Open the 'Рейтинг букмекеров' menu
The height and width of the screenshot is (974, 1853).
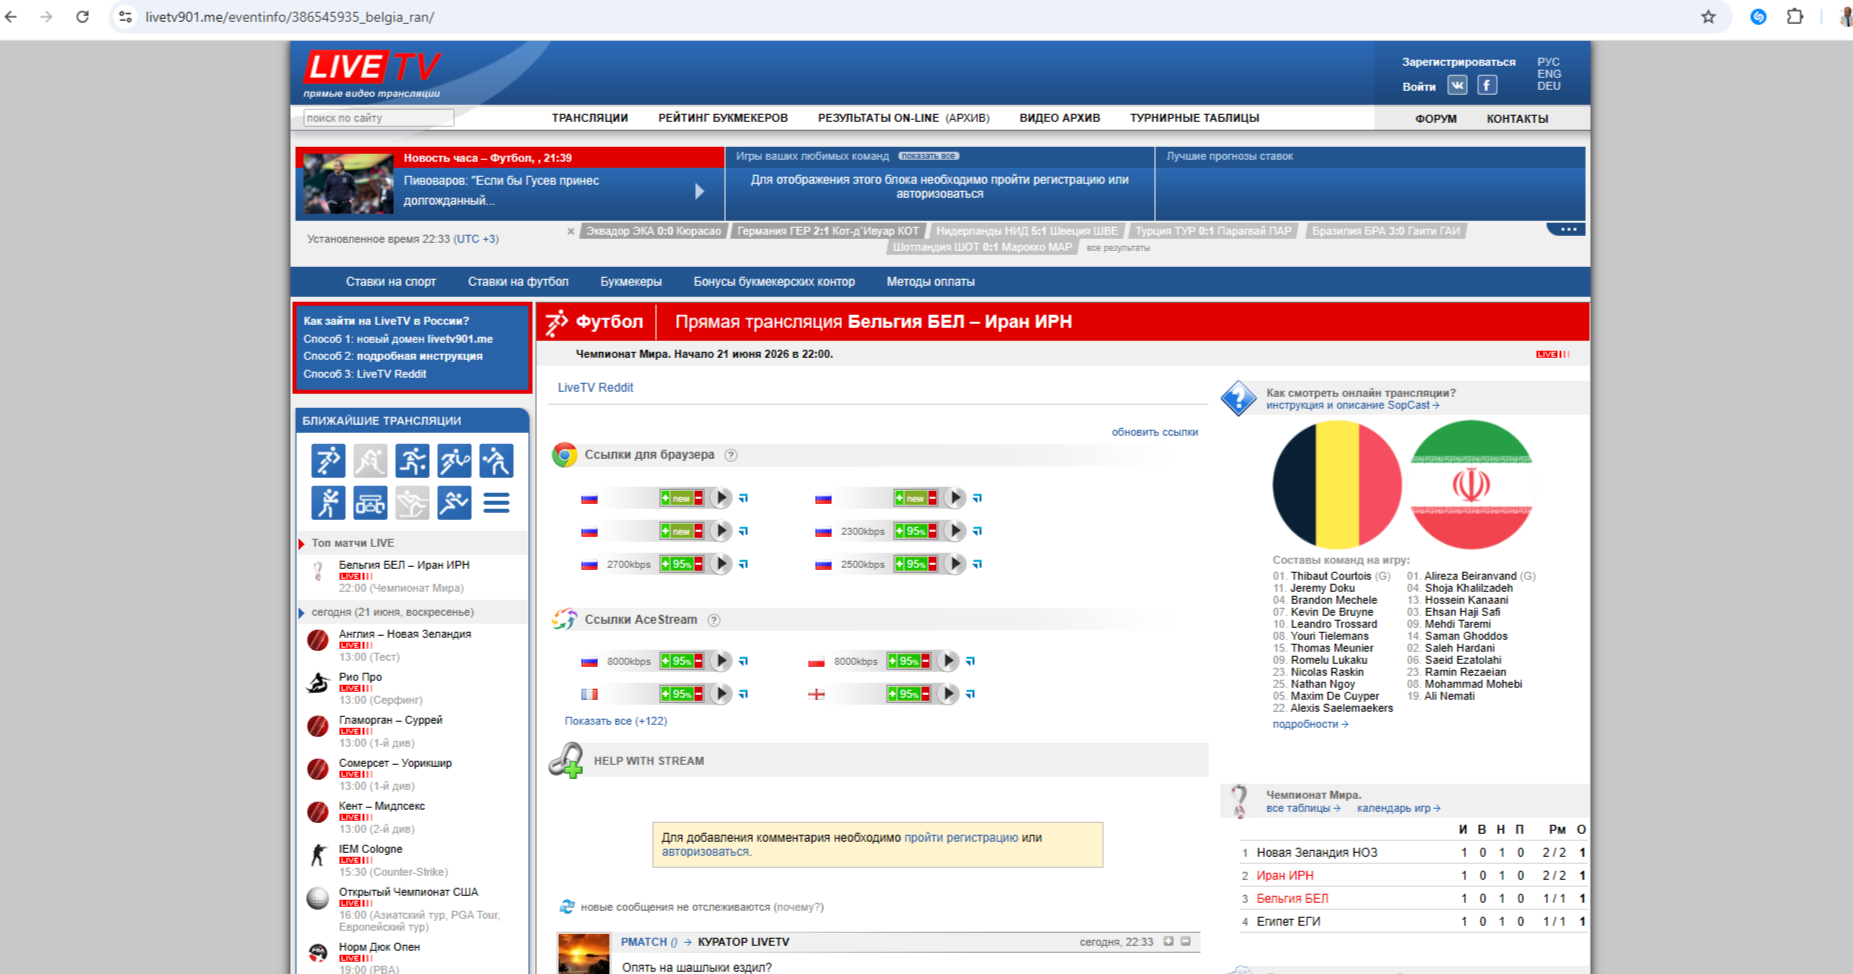coord(723,118)
